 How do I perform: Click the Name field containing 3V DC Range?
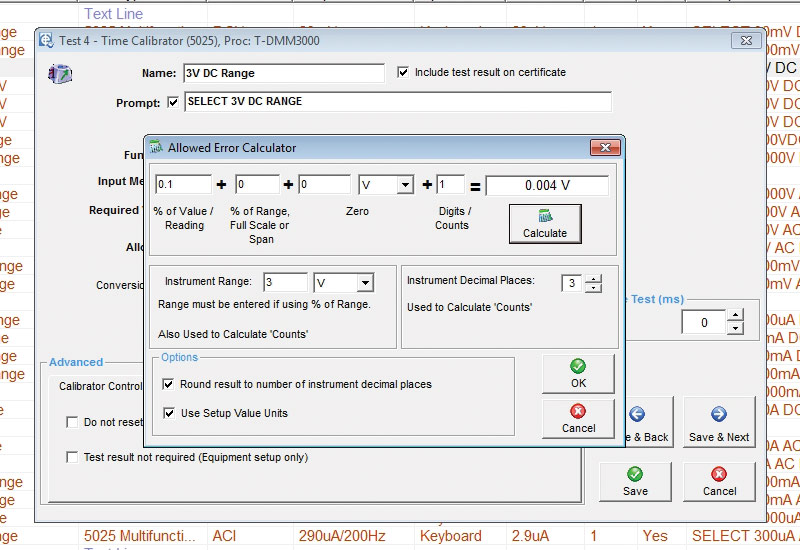[283, 73]
